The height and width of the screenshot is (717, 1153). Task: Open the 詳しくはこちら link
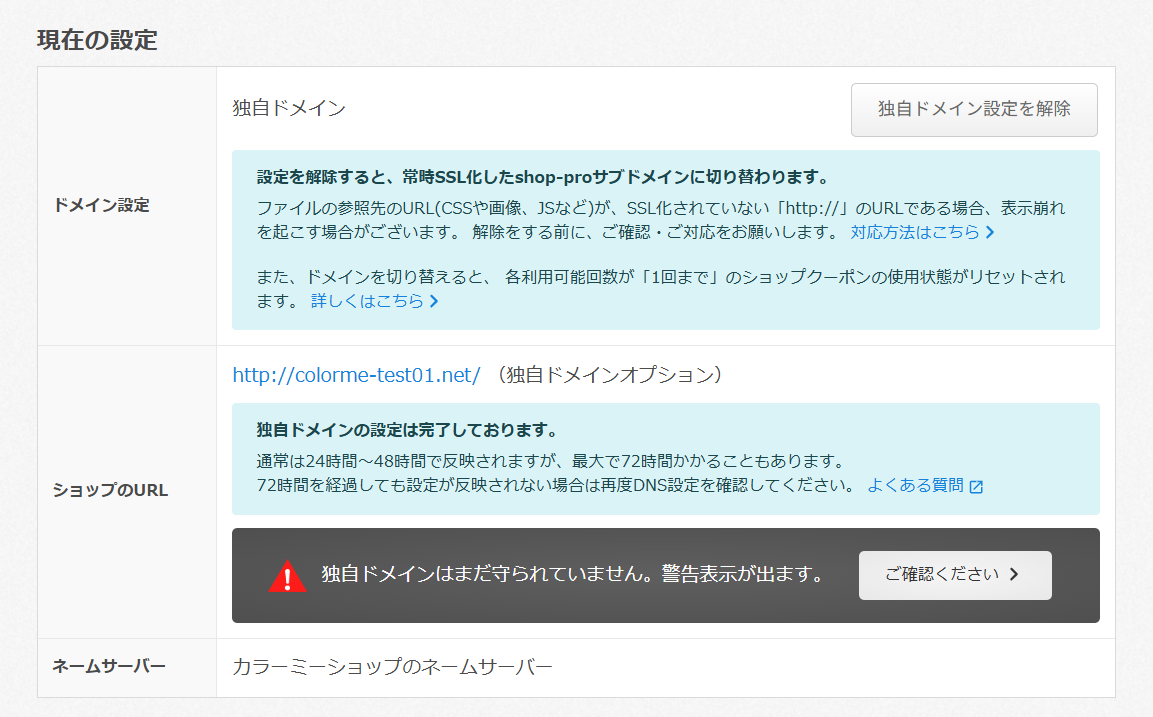click(x=366, y=300)
